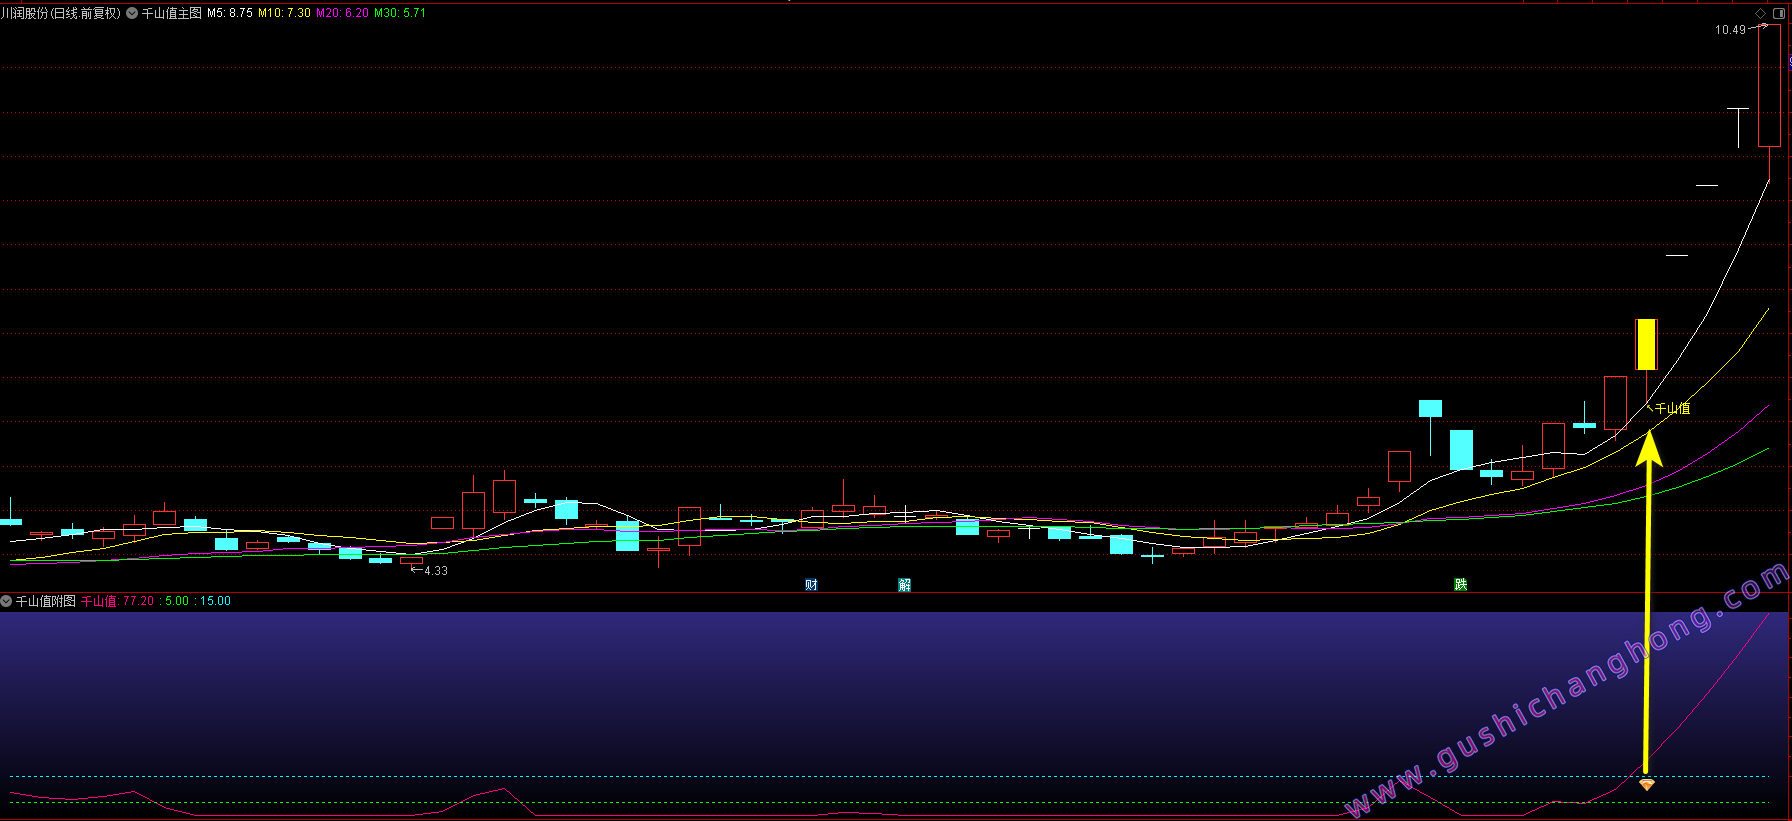The image size is (1792, 821).
Task: Click the yellow 千山值 signal label
Action: [x=1673, y=408]
